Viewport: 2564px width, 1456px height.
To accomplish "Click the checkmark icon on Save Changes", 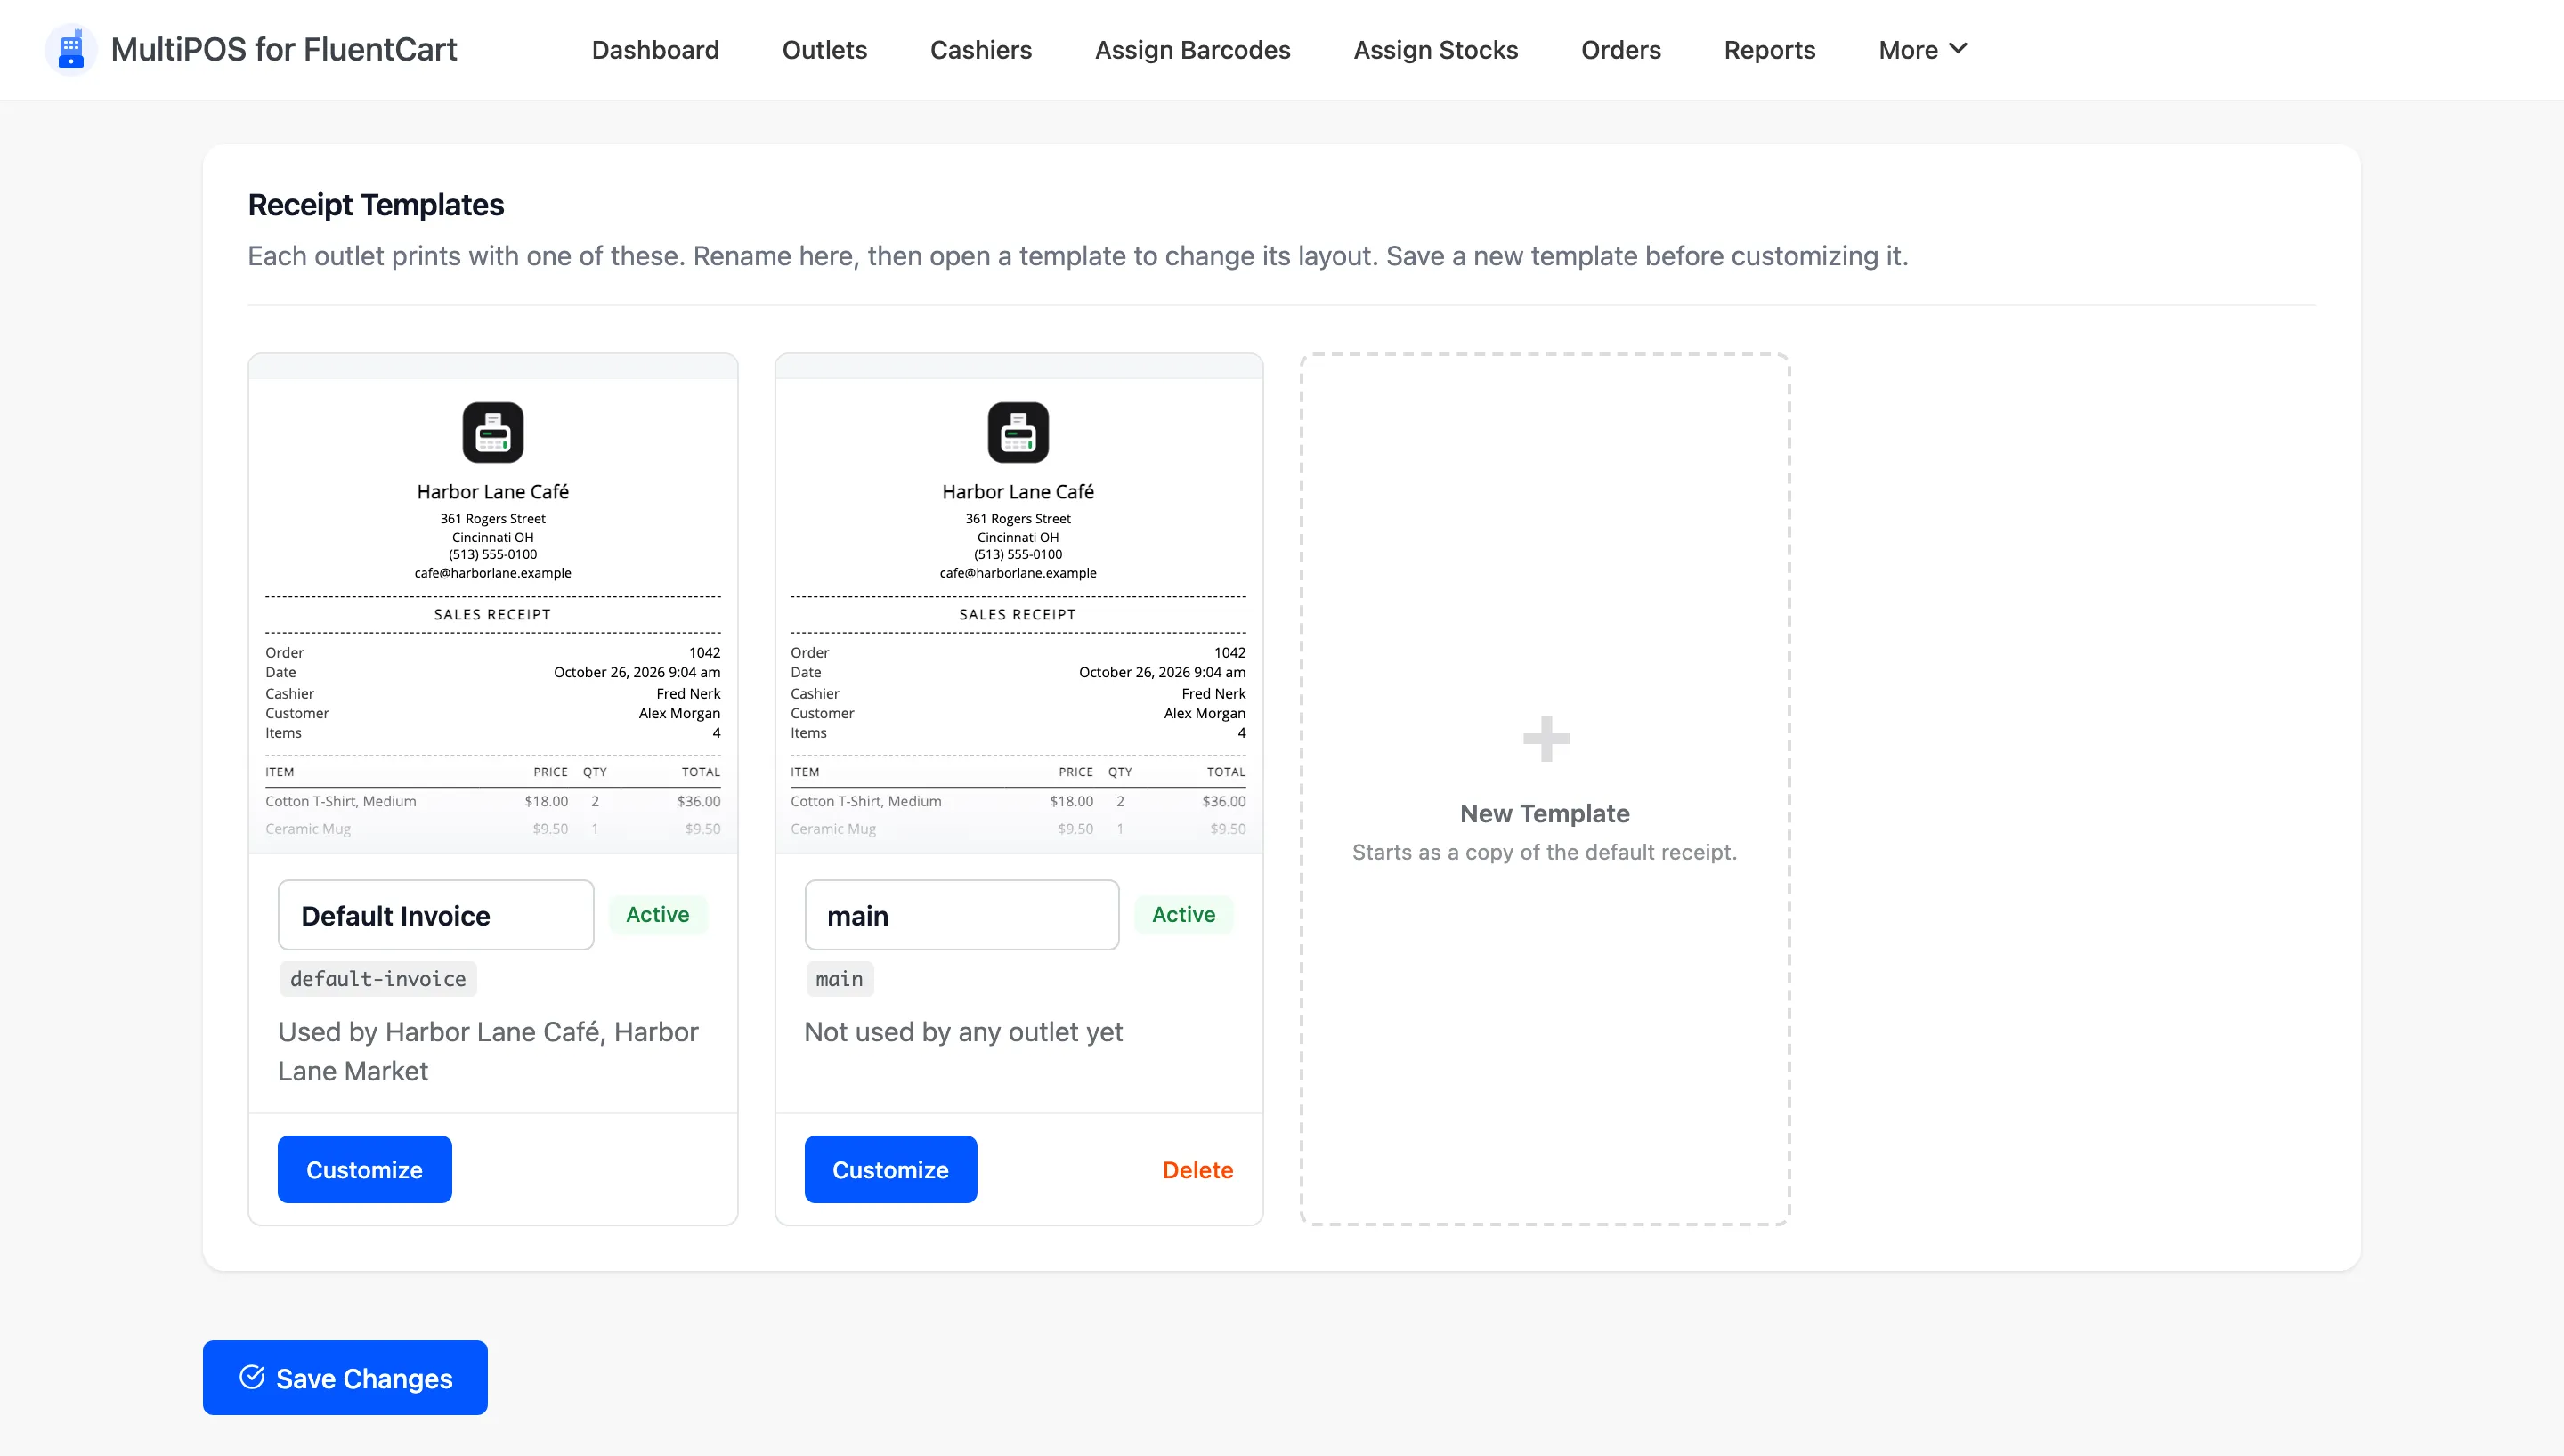I will 252,1377.
